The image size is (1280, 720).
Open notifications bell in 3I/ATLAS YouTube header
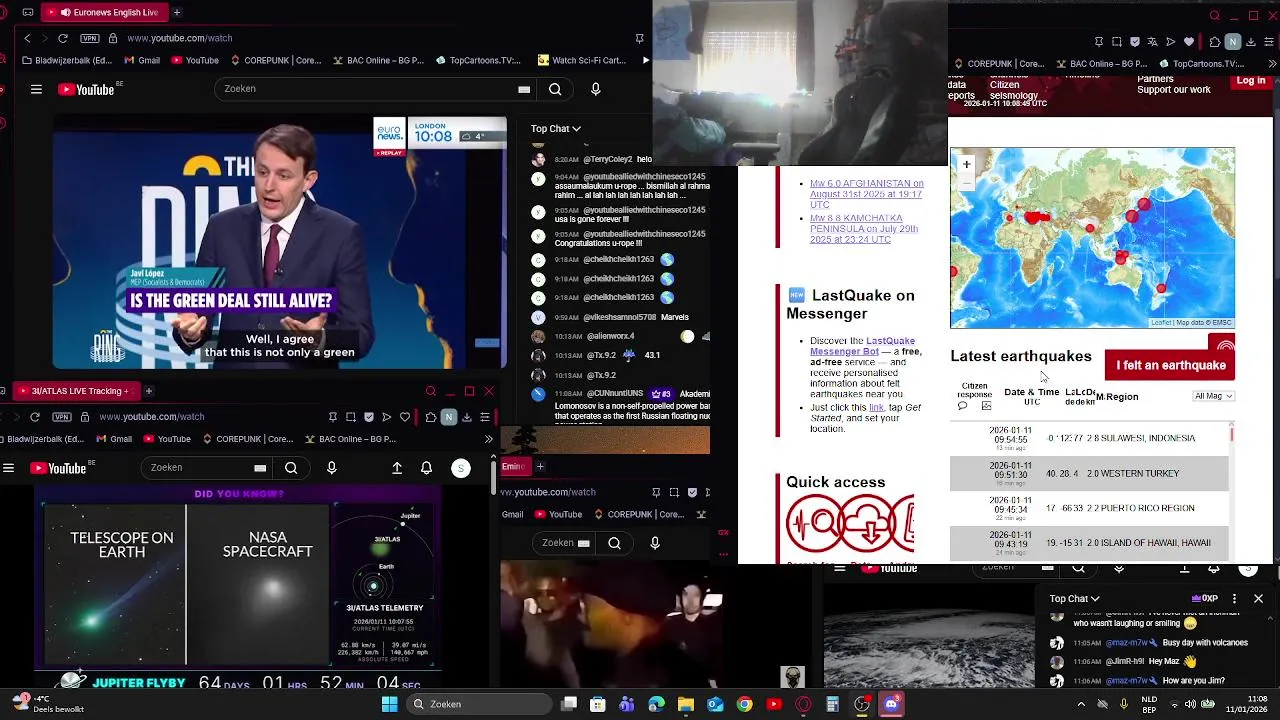tap(427, 468)
